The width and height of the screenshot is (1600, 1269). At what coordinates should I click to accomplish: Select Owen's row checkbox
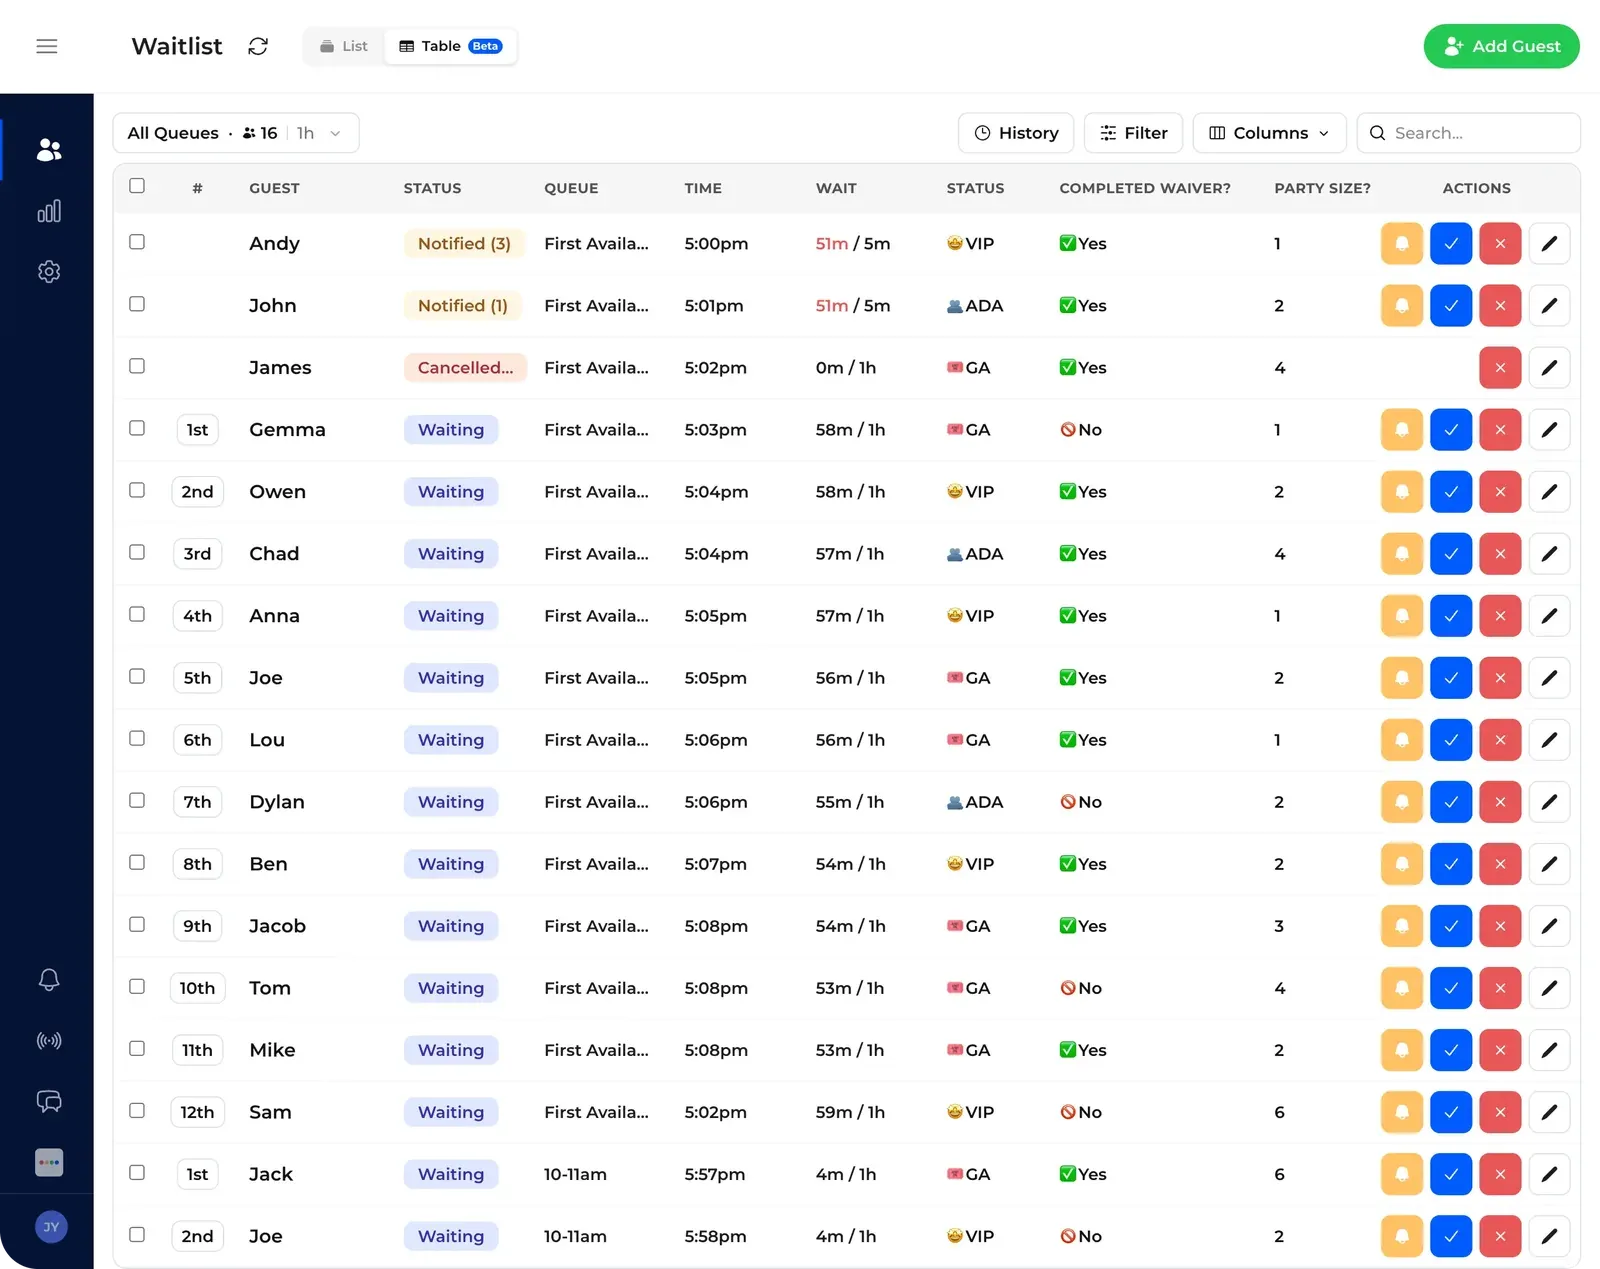click(x=137, y=490)
